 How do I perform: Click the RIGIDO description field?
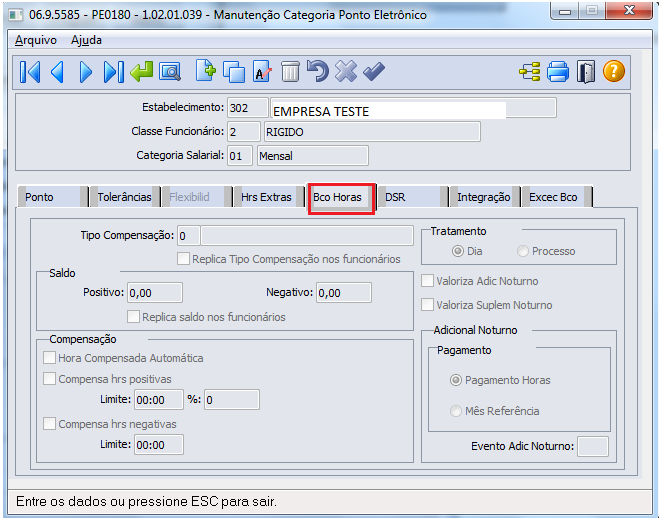(x=372, y=132)
